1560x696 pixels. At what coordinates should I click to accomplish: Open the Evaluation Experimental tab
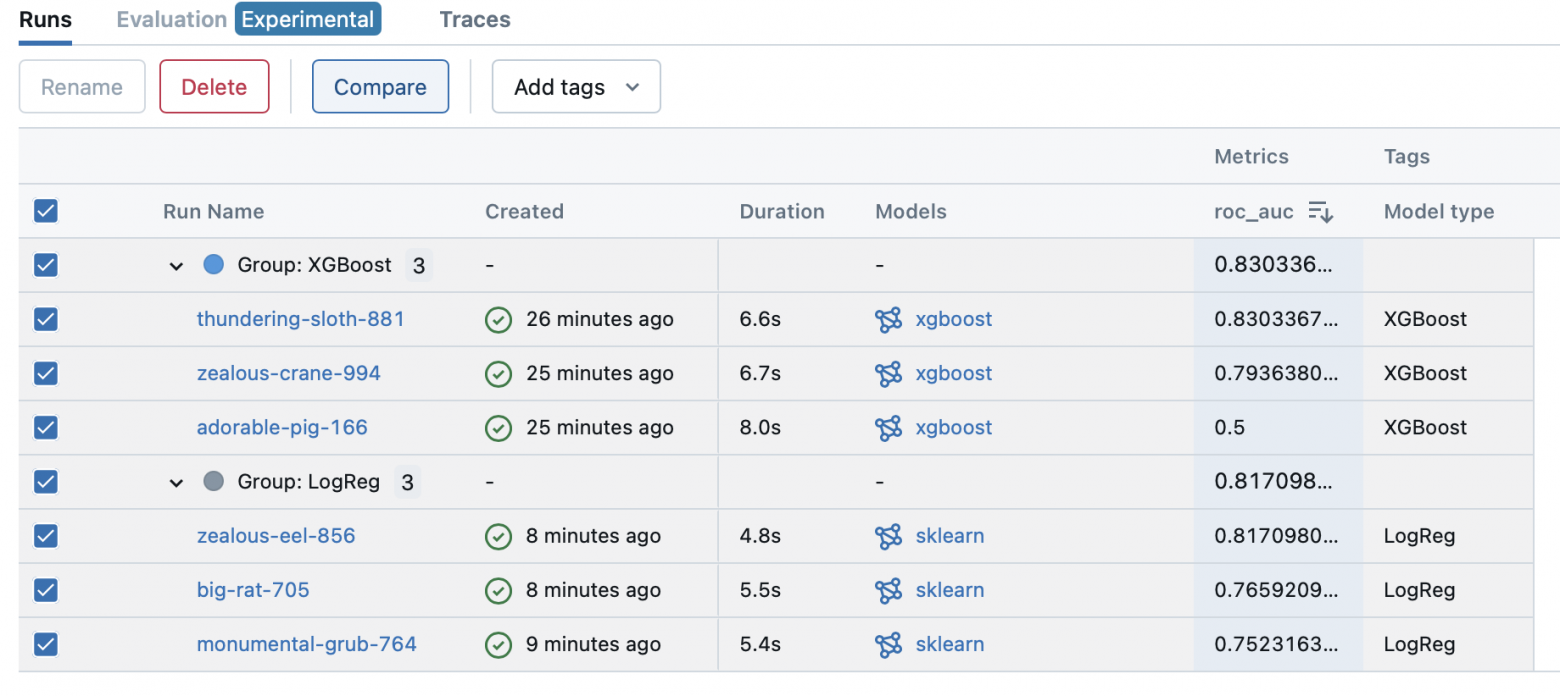tap(249, 19)
